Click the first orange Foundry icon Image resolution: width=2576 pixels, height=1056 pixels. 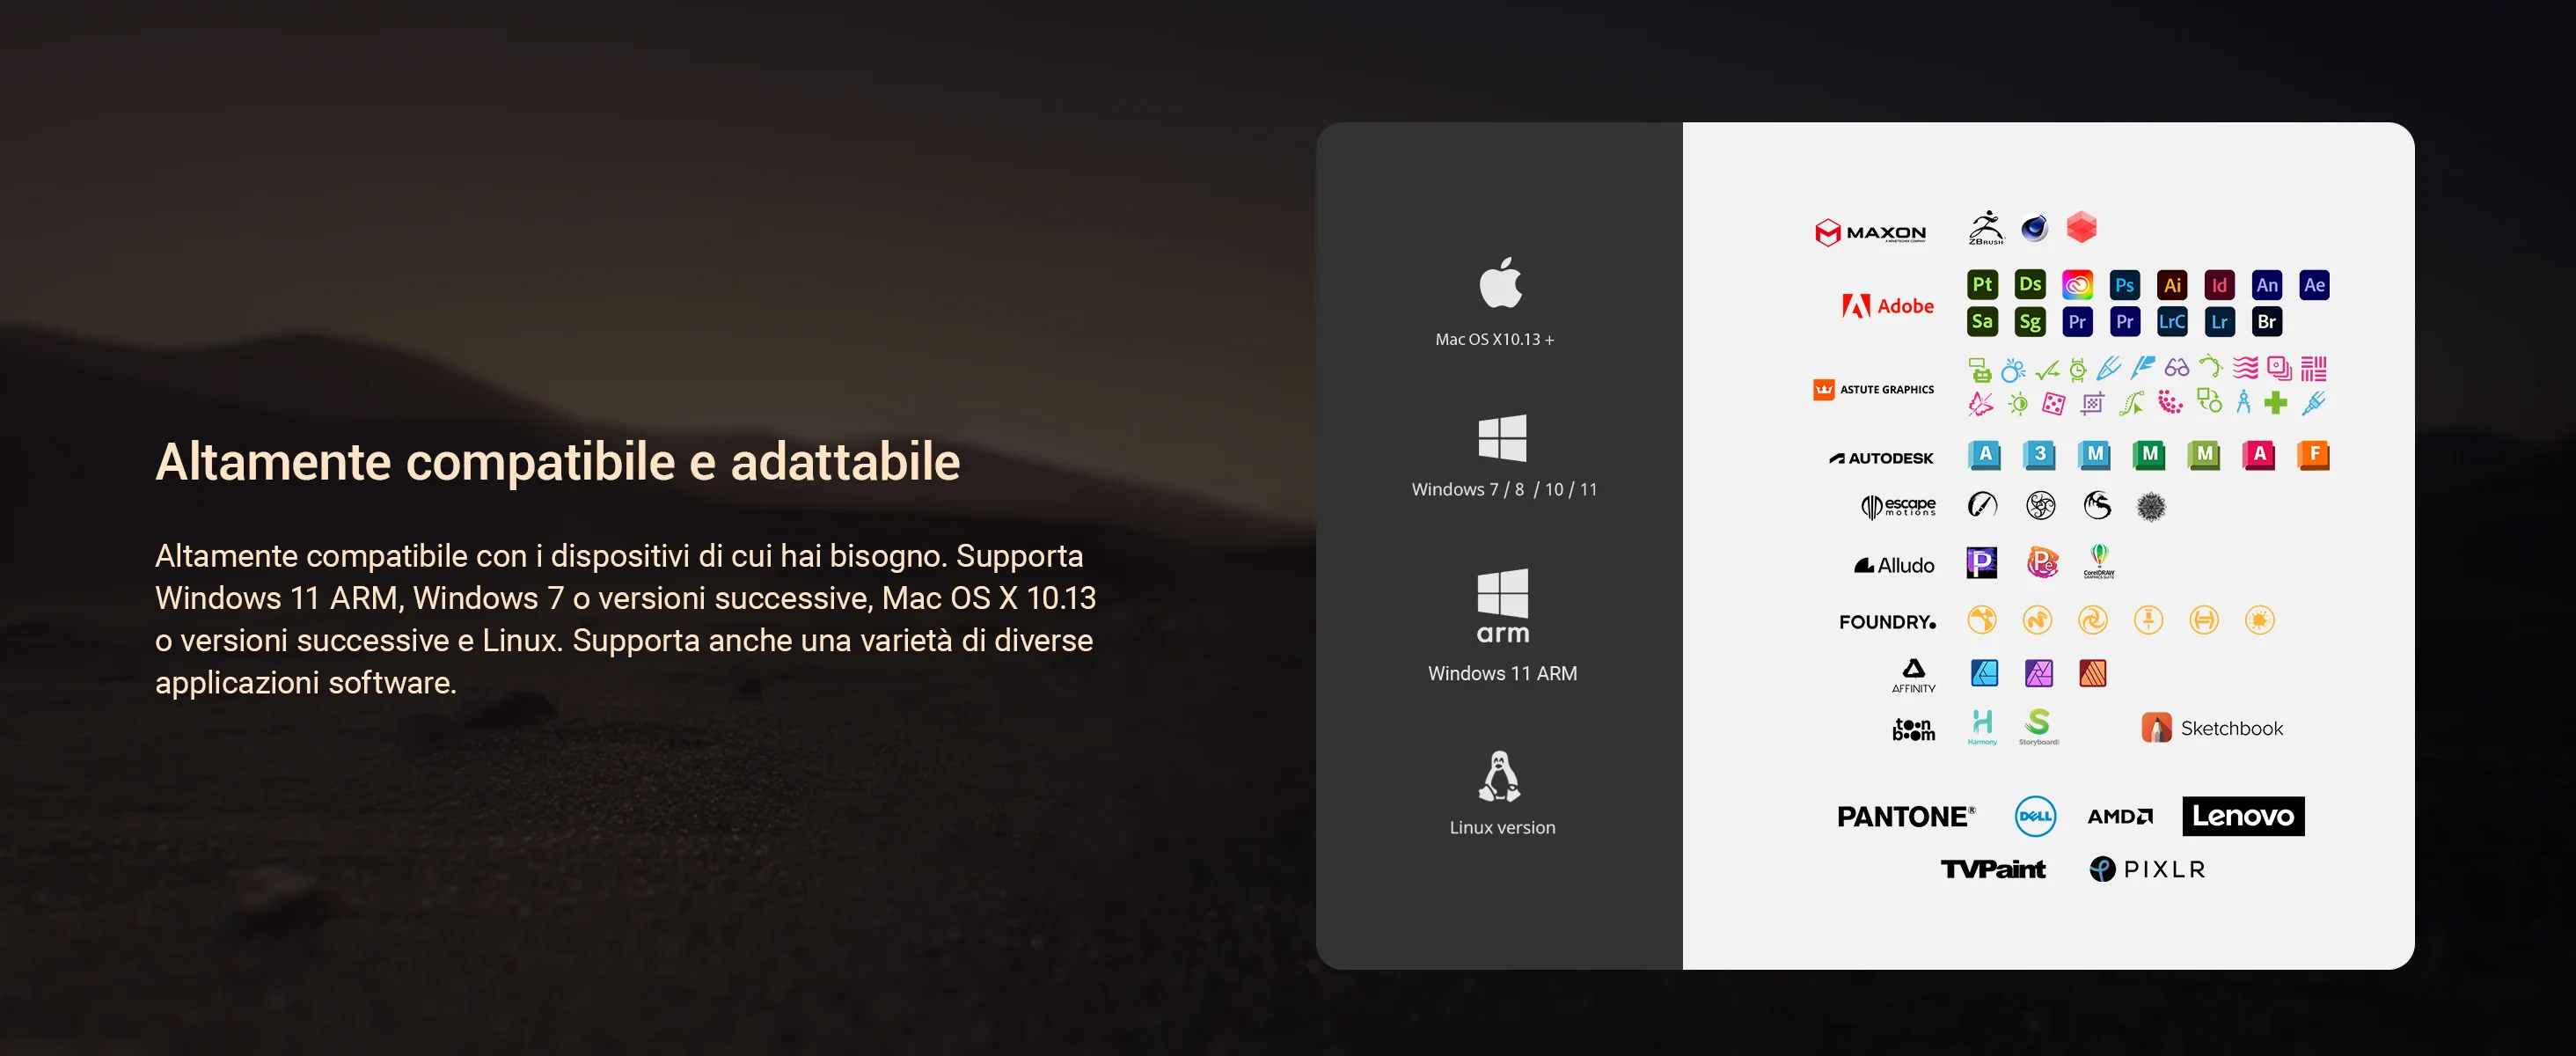pos(1982,620)
